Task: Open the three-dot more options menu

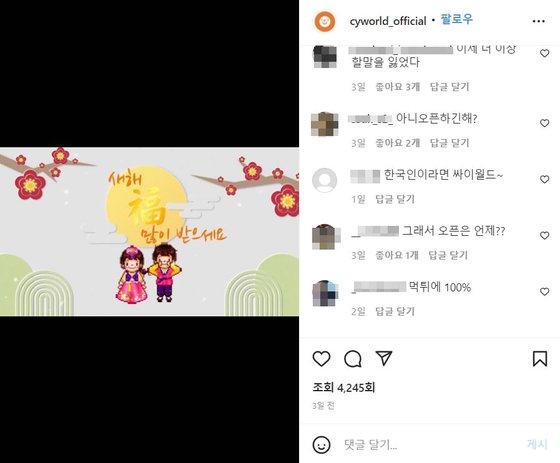Action: tap(539, 21)
